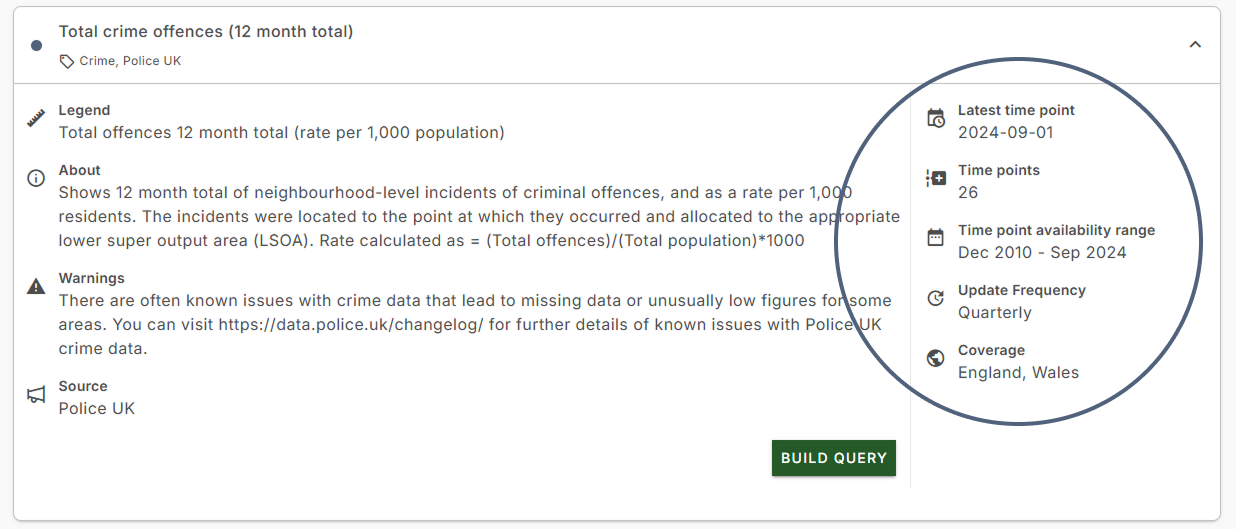Viewport: 1236px width, 529px height.
Task: Click the warning triangle icon
Action: (36, 287)
